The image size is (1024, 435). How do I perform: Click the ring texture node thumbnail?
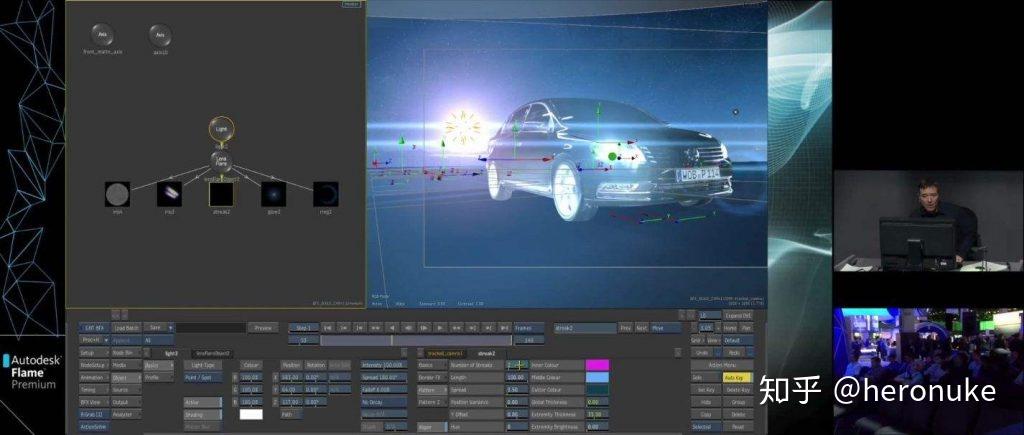click(326, 194)
